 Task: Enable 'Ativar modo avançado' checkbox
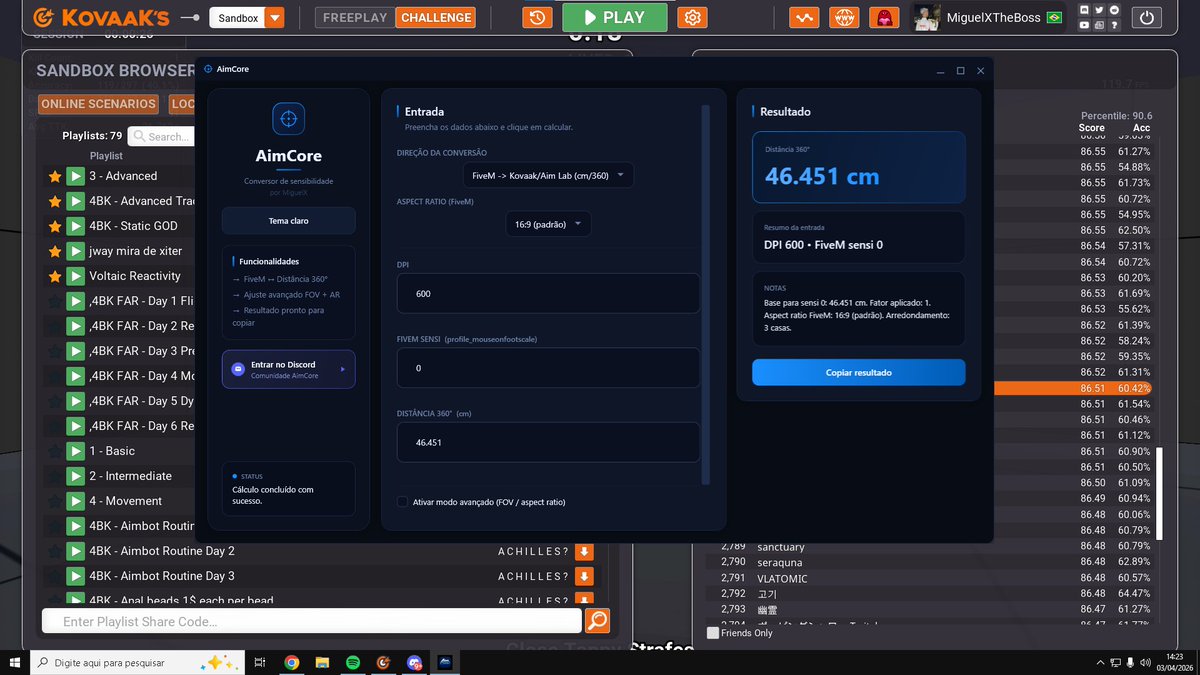[x=402, y=502]
